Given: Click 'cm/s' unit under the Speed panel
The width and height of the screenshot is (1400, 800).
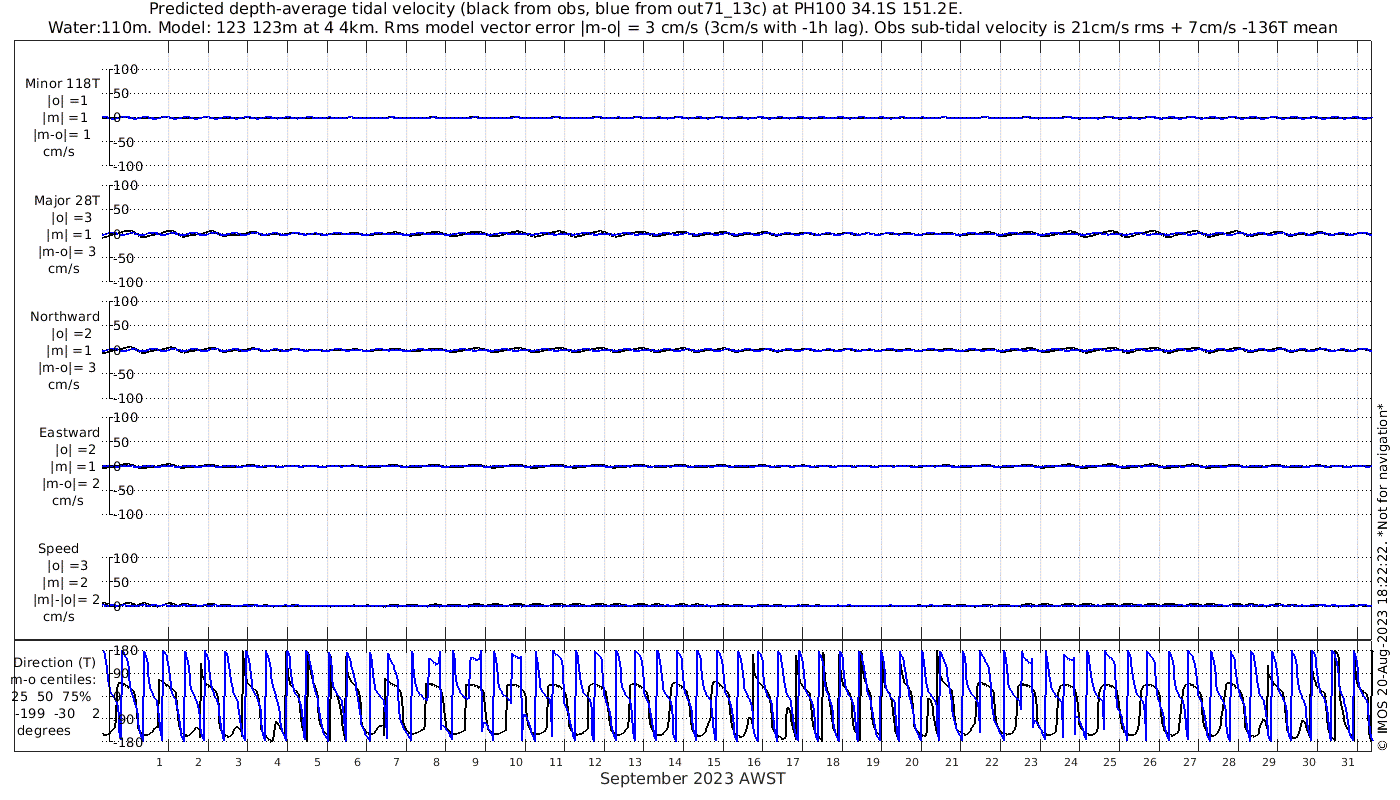Looking at the screenshot, I should tap(59, 616).
